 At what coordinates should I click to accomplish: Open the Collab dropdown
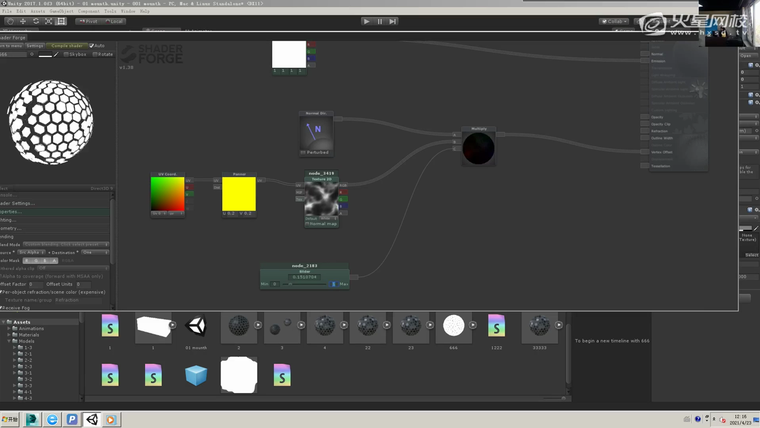click(x=612, y=21)
